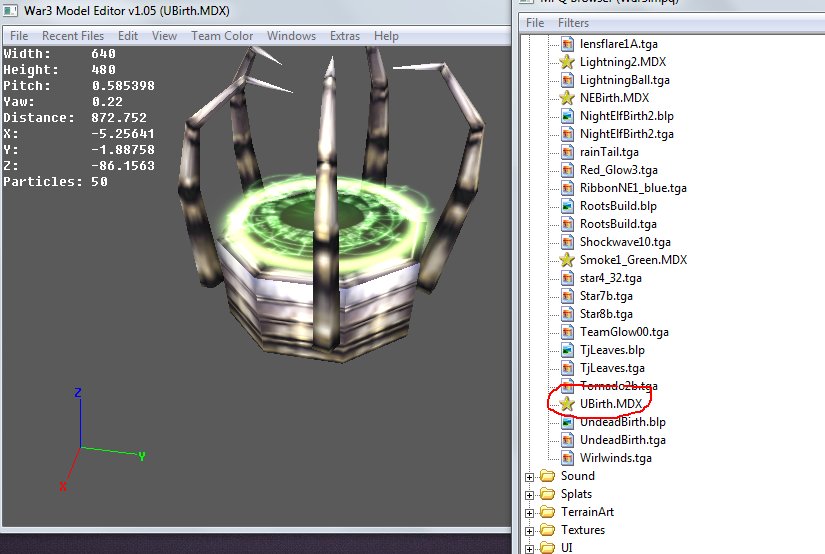The width and height of the screenshot is (825, 554).
Task: Click the Lightning2.MDX star icon
Action: [567, 62]
